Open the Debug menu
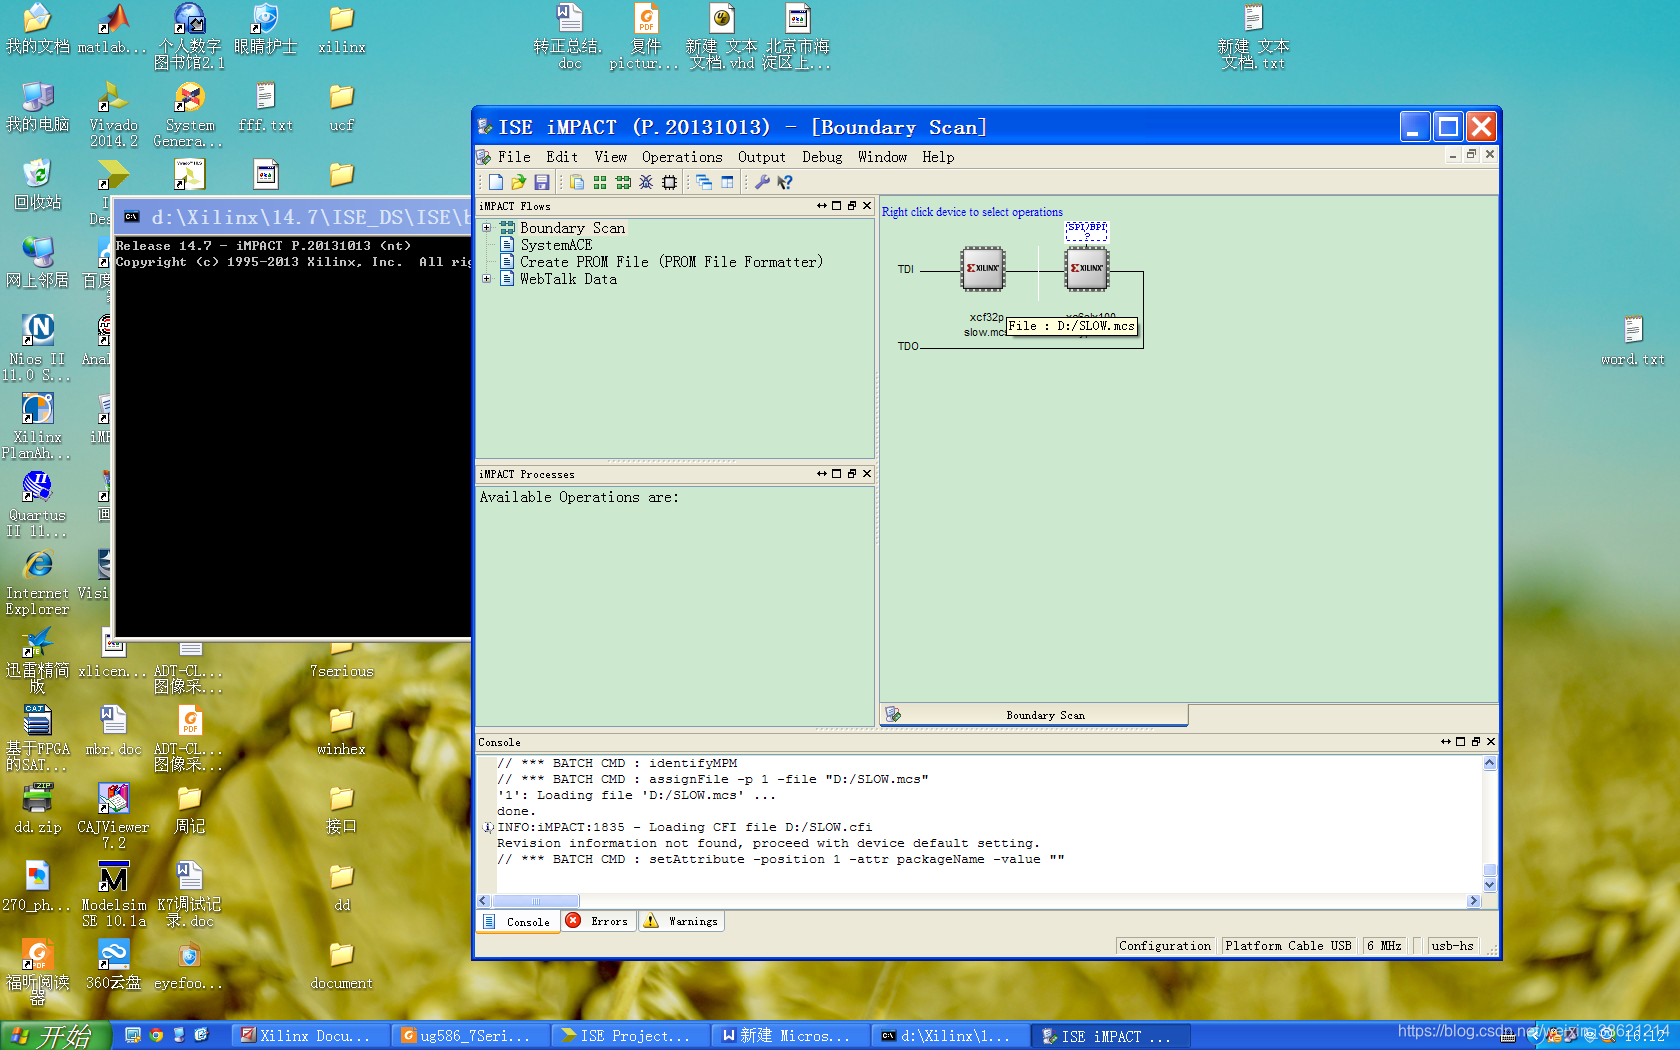 pyautogui.click(x=822, y=157)
